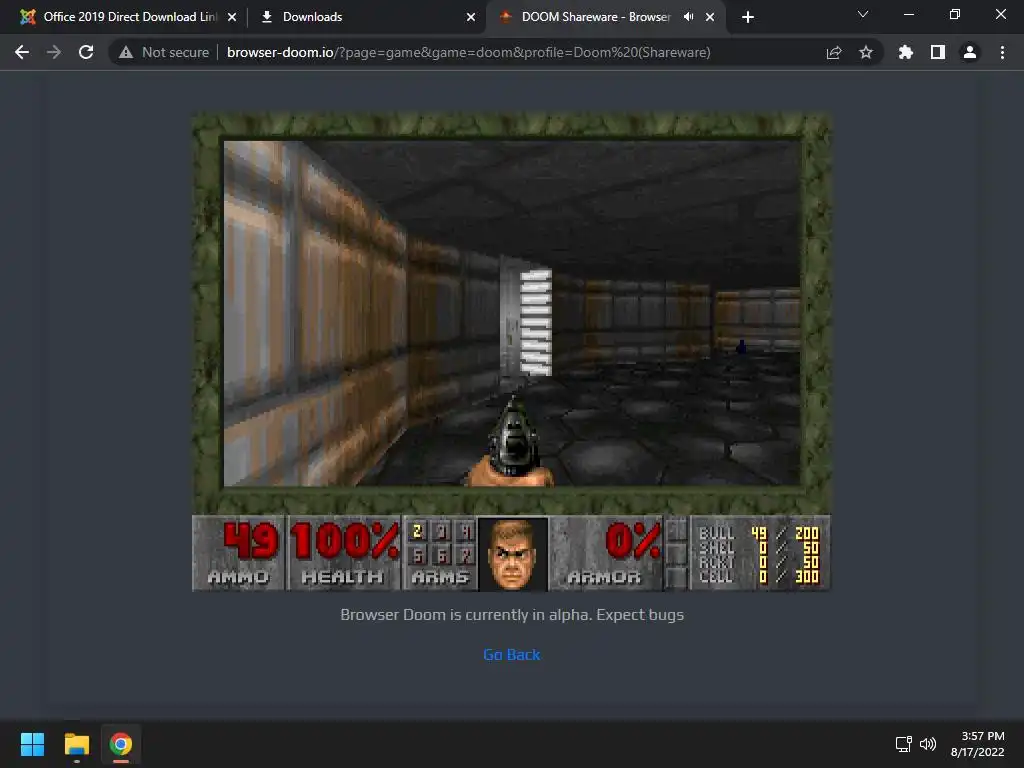Click the ARMS weapon slot panel
Image resolution: width=1024 pixels, height=768 pixels.
[440, 553]
